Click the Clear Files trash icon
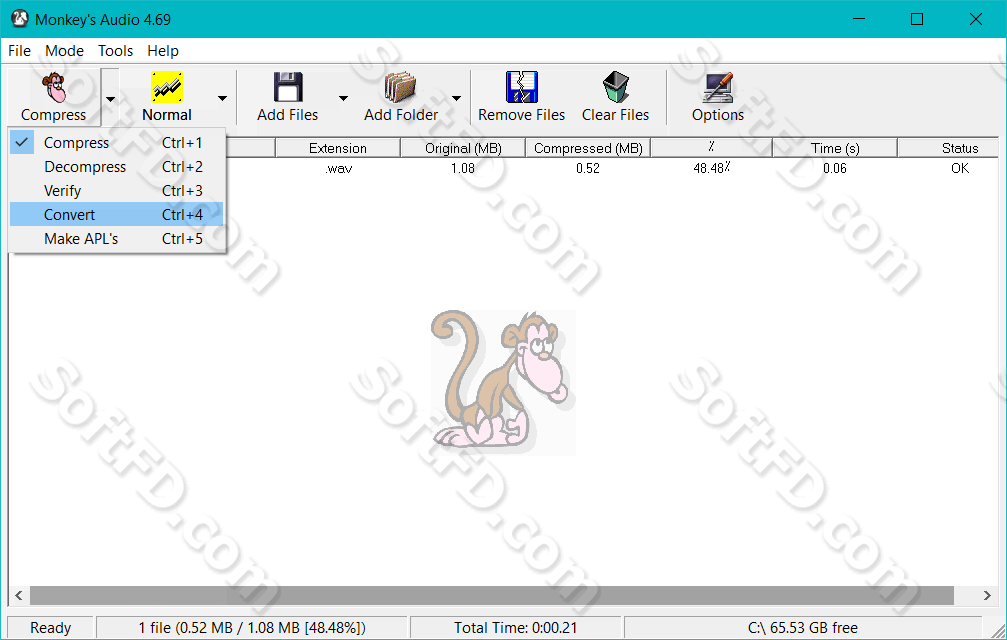 (615, 87)
